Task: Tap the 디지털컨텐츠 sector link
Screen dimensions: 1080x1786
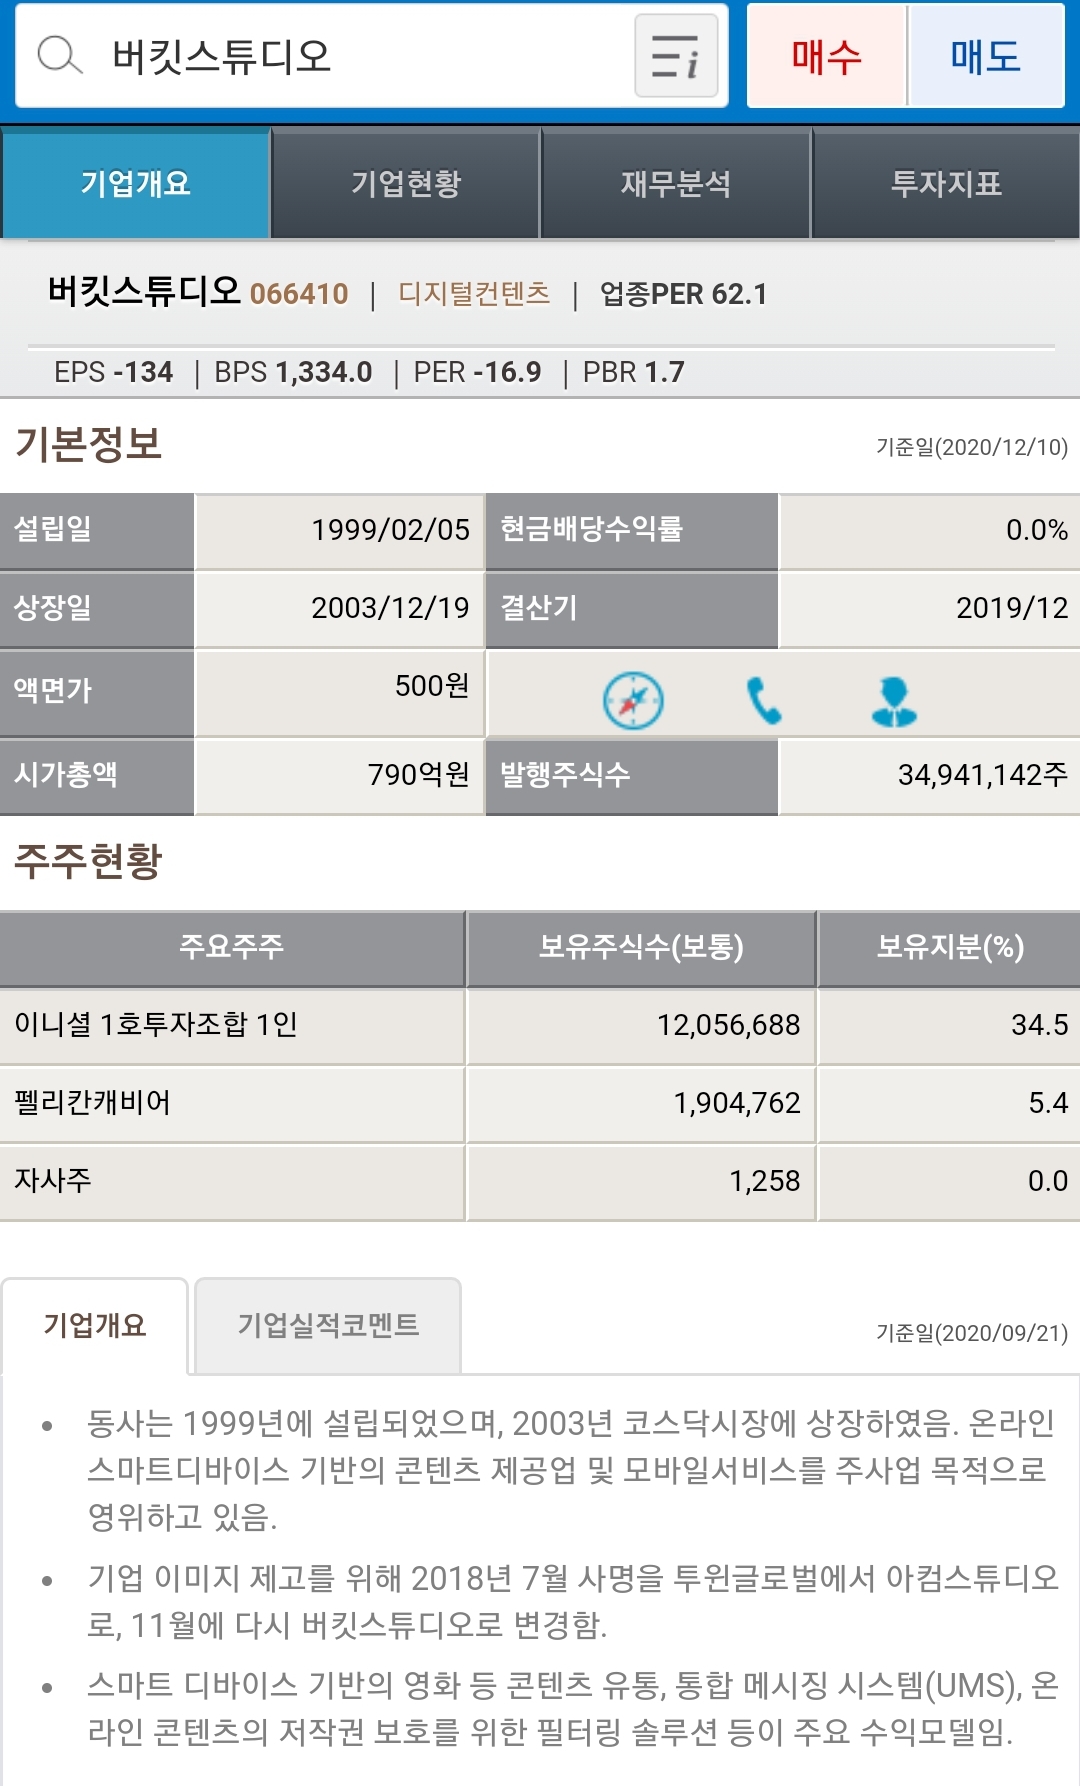Action: point(474,293)
